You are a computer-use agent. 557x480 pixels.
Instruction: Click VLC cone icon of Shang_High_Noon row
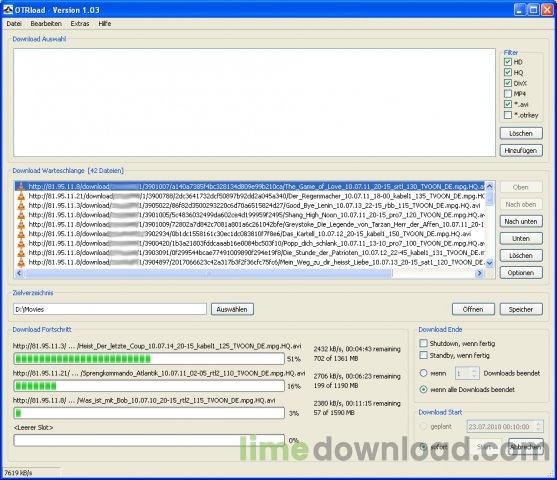pyautogui.click(x=21, y=215)
